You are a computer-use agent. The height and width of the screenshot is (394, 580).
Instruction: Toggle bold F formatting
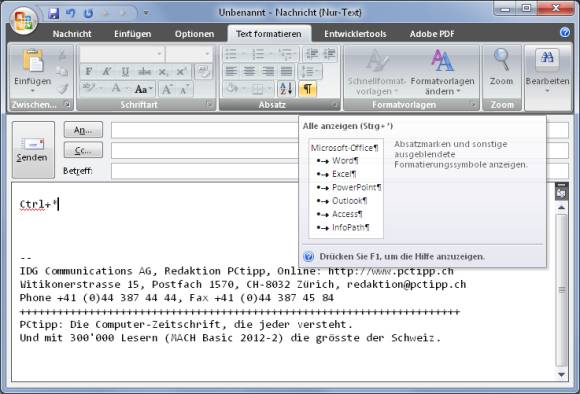tap(88, 71)
